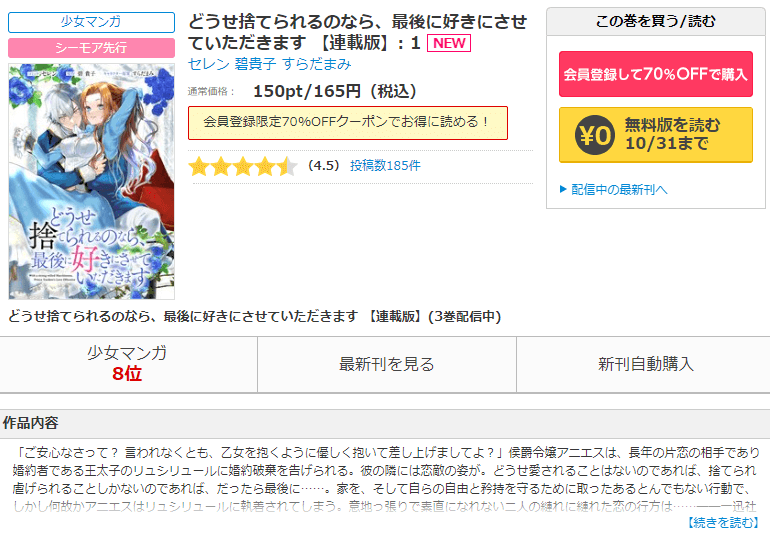Select the 少女マンガ 8位 ranking tab
The image size is (770, 535).
[x=128, y=365]
